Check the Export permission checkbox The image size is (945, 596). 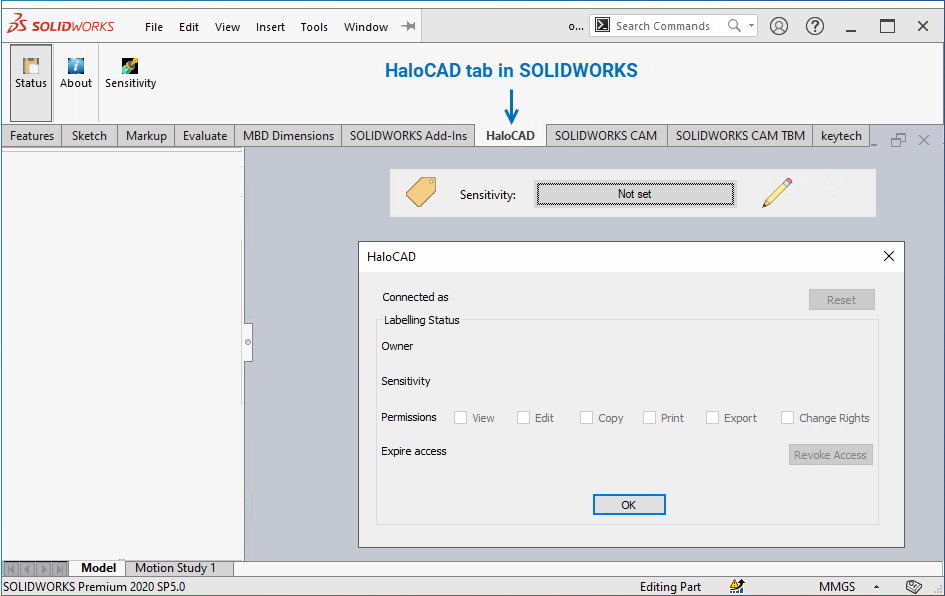tap(712, 418)
